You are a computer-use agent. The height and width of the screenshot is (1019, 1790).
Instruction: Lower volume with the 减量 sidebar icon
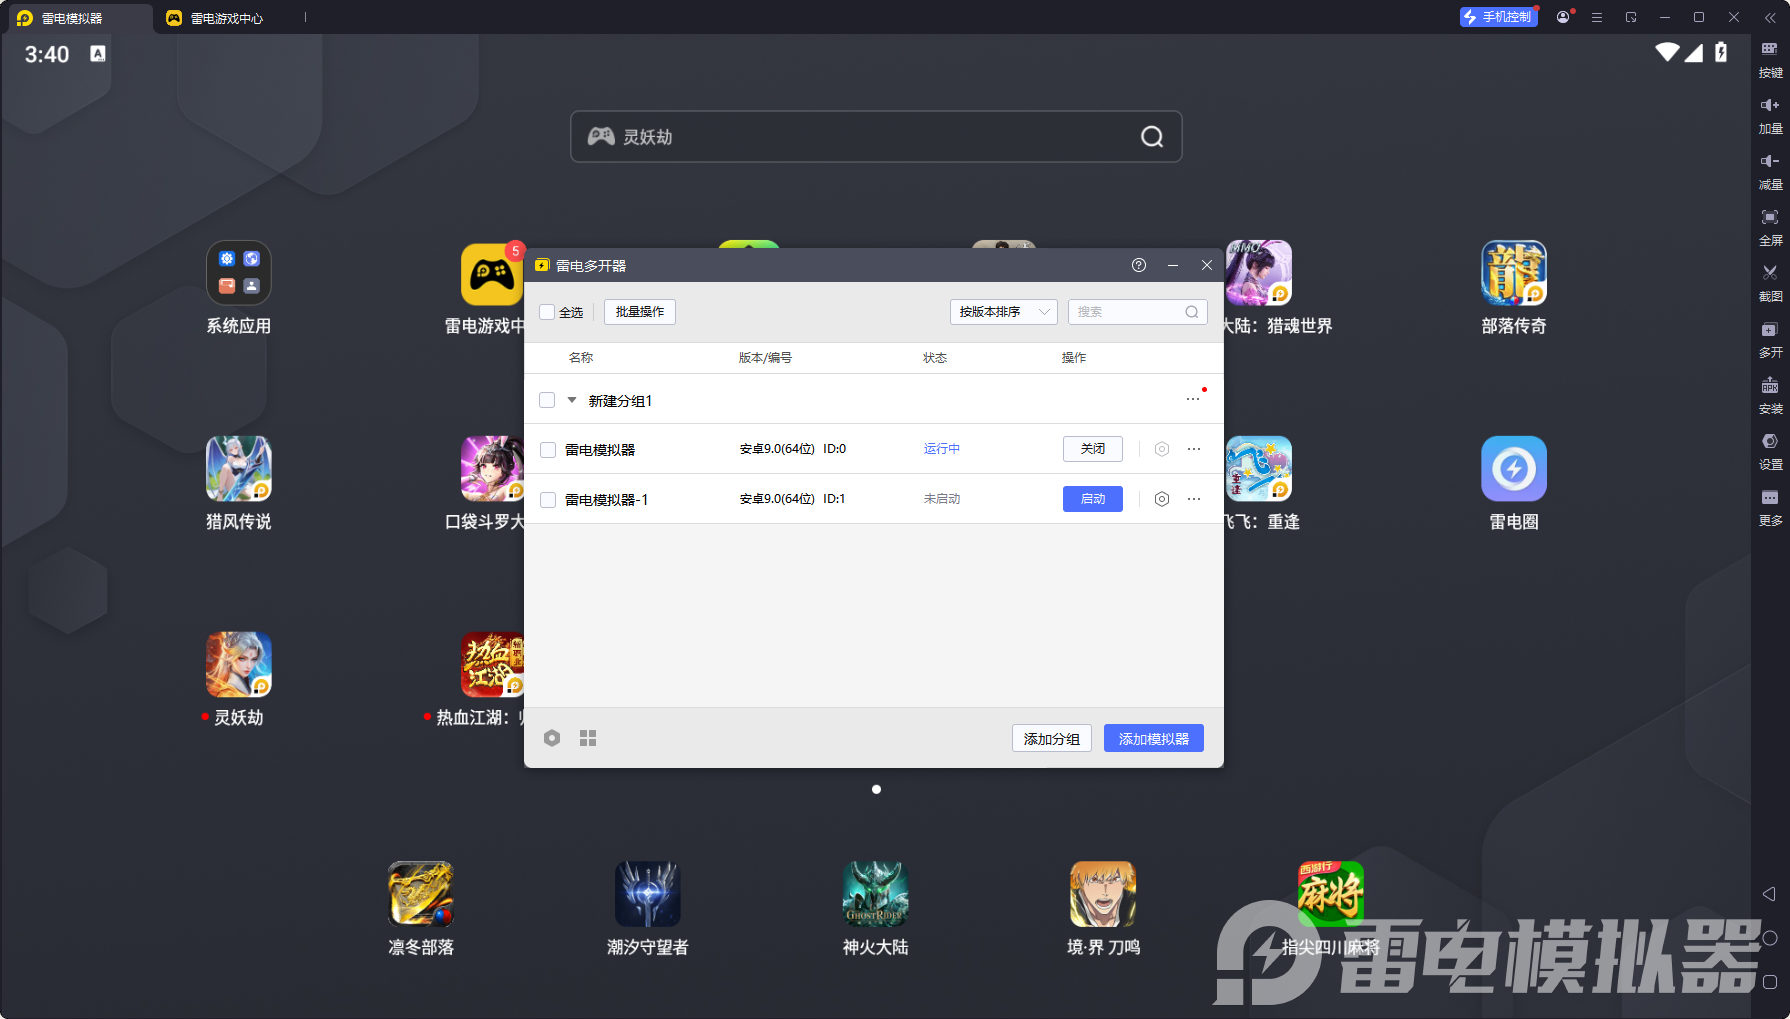coord(1770,171)
